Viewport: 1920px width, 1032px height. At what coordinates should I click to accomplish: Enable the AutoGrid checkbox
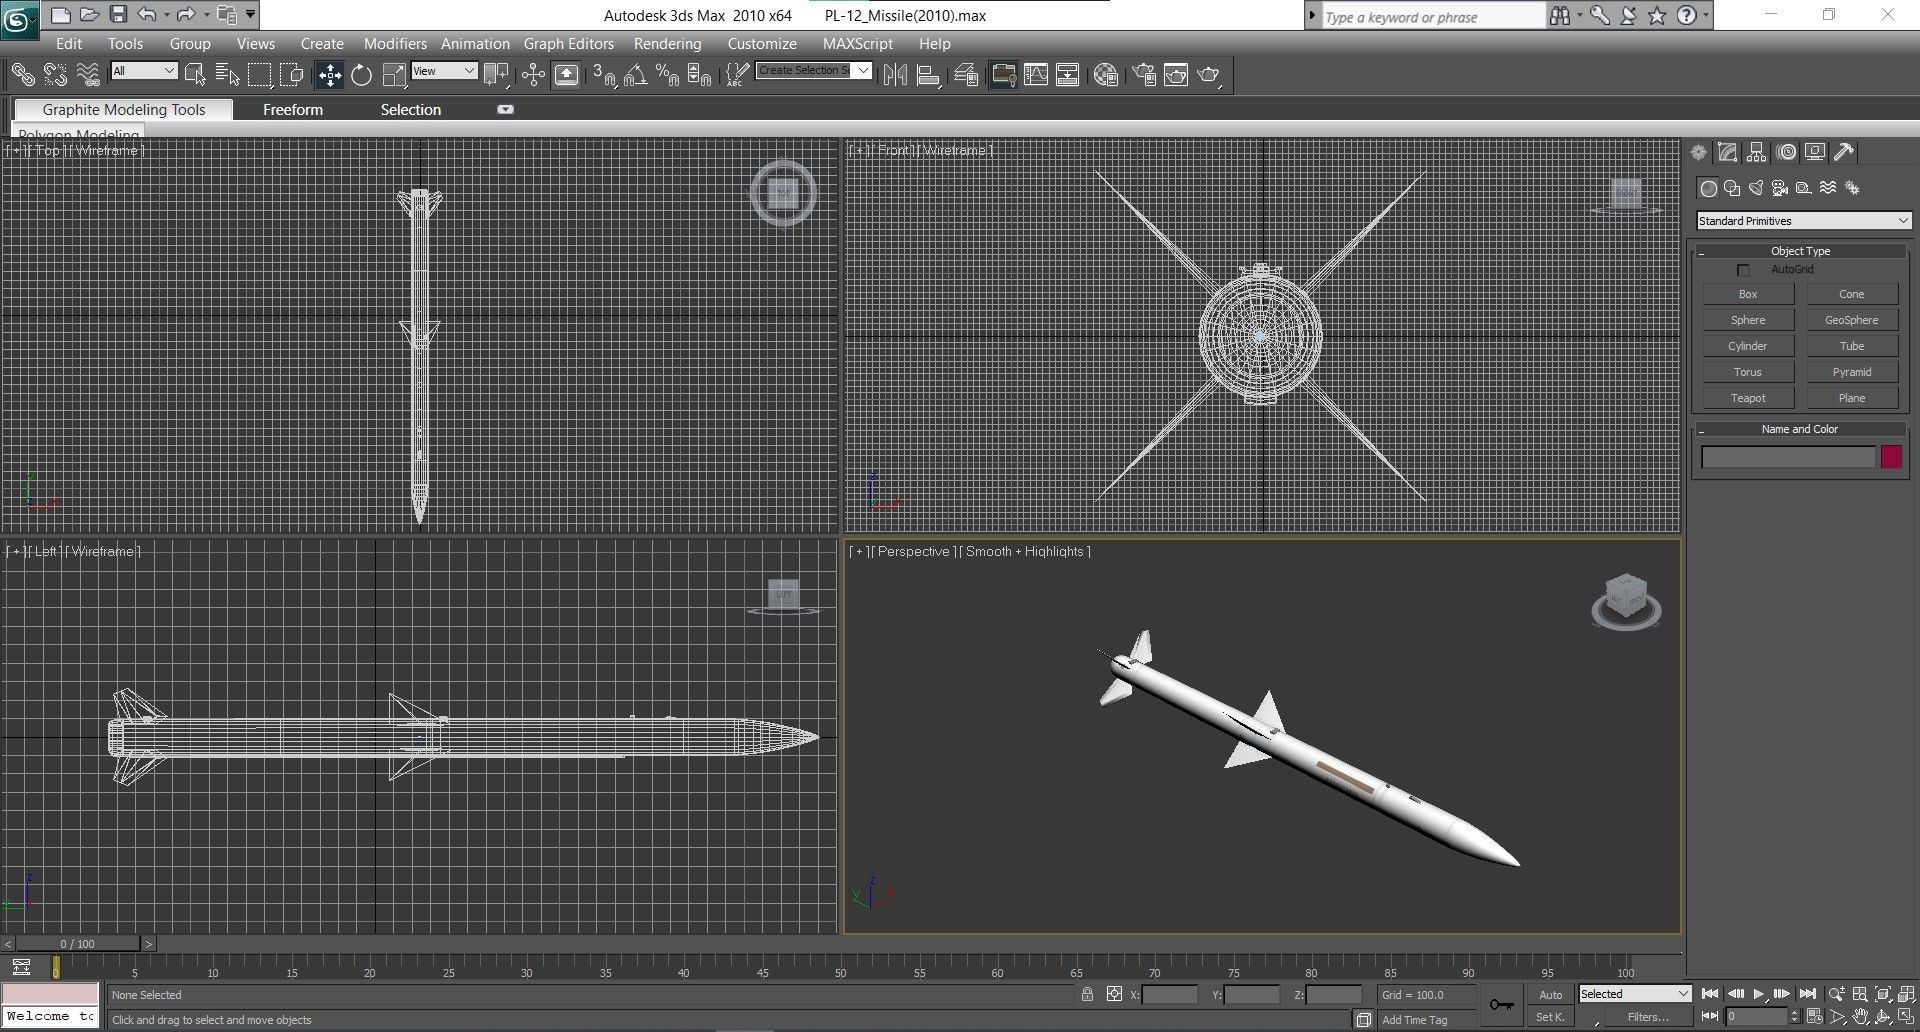click(x=1743, y=270)
